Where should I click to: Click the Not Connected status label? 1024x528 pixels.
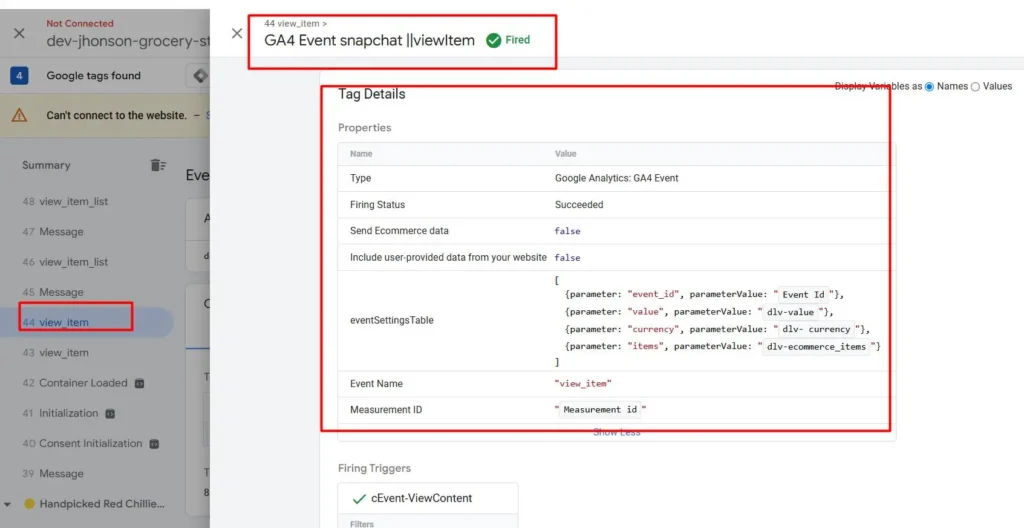click(x=80, y=24)
